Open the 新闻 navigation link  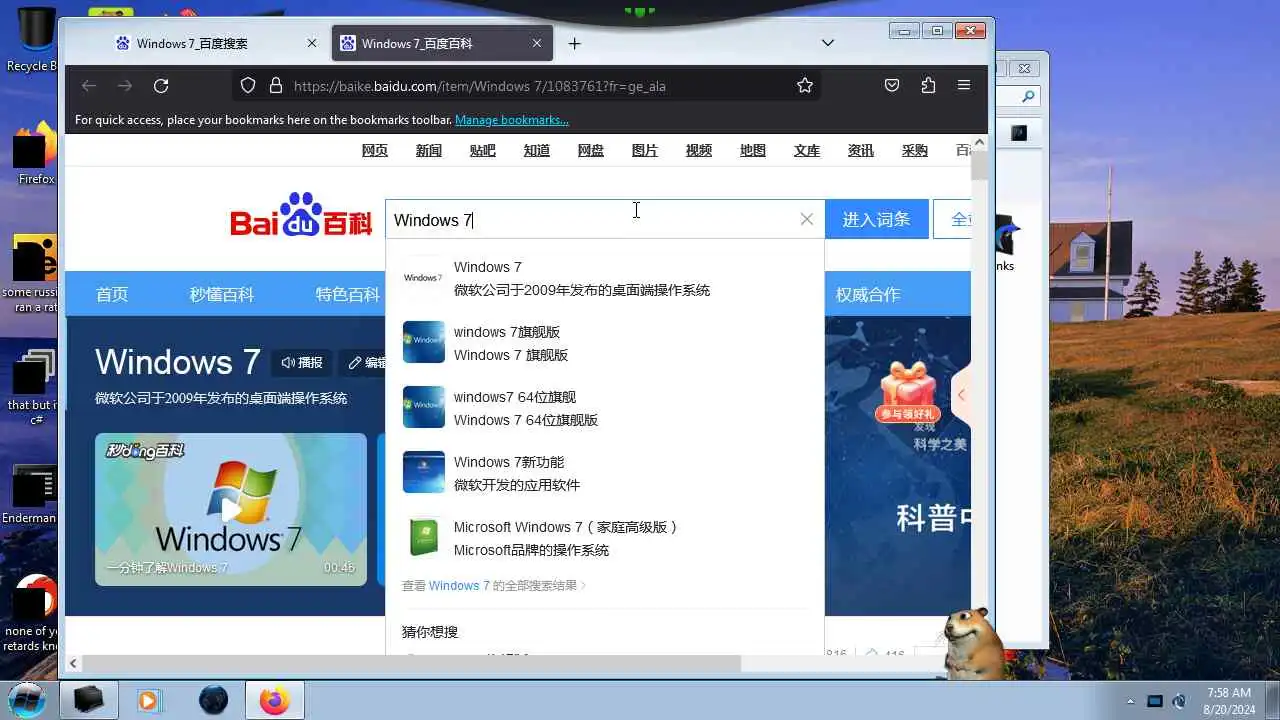[429, 150]
